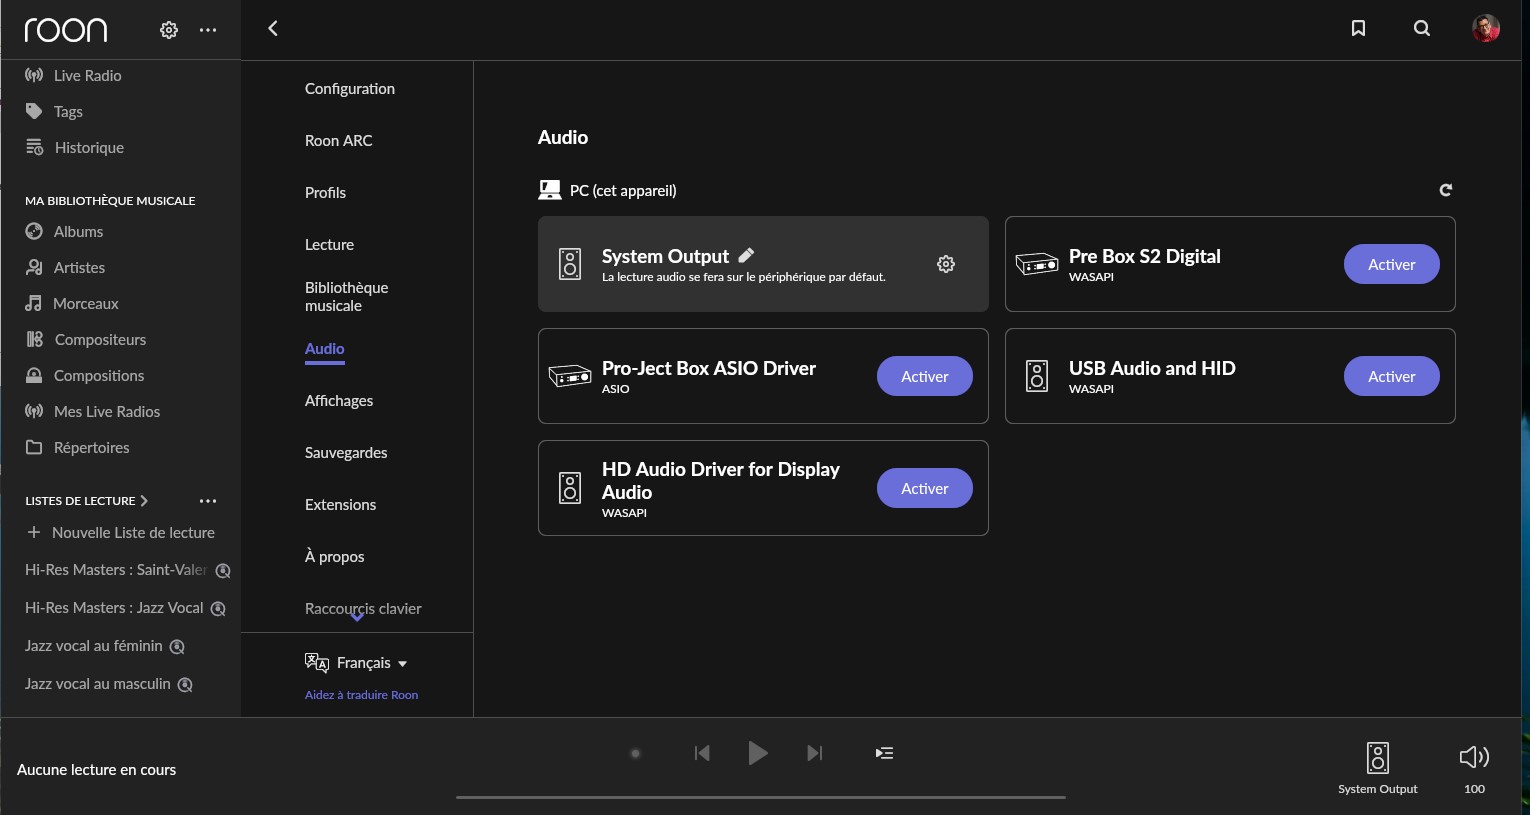This screenshot has height=815, width=1530.
Task: Open the Configuration settings tab
Action: [350, 89]
